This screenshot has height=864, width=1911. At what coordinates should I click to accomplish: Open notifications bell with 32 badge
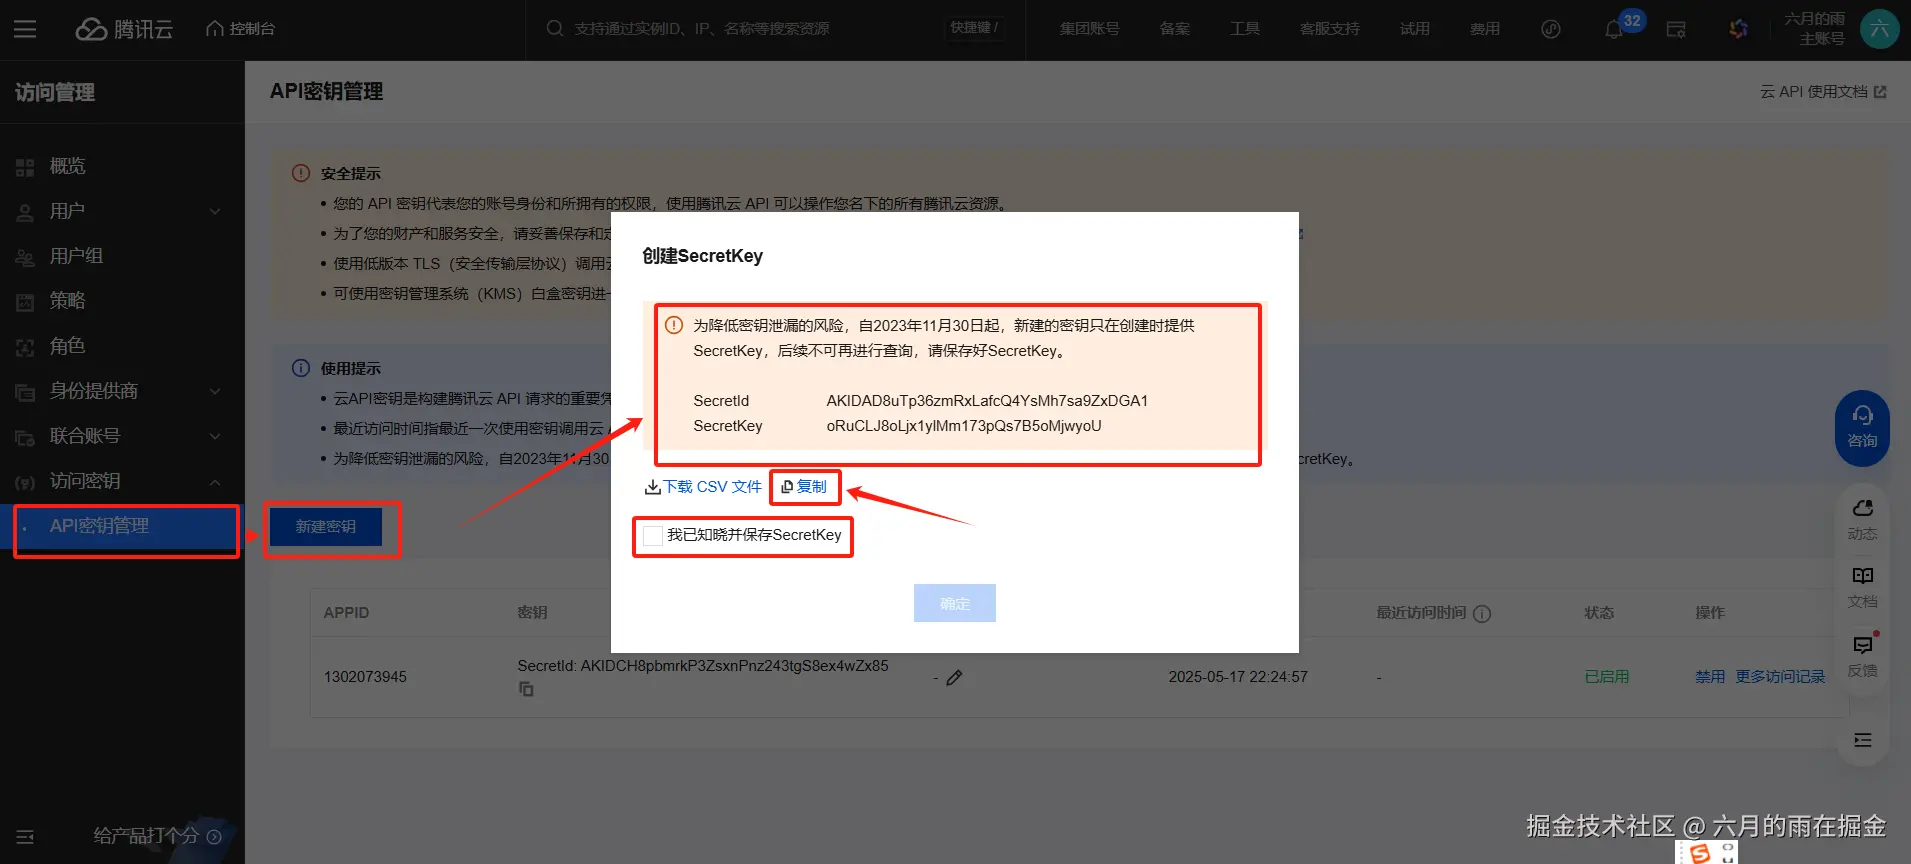click(x=1614, y=29)
